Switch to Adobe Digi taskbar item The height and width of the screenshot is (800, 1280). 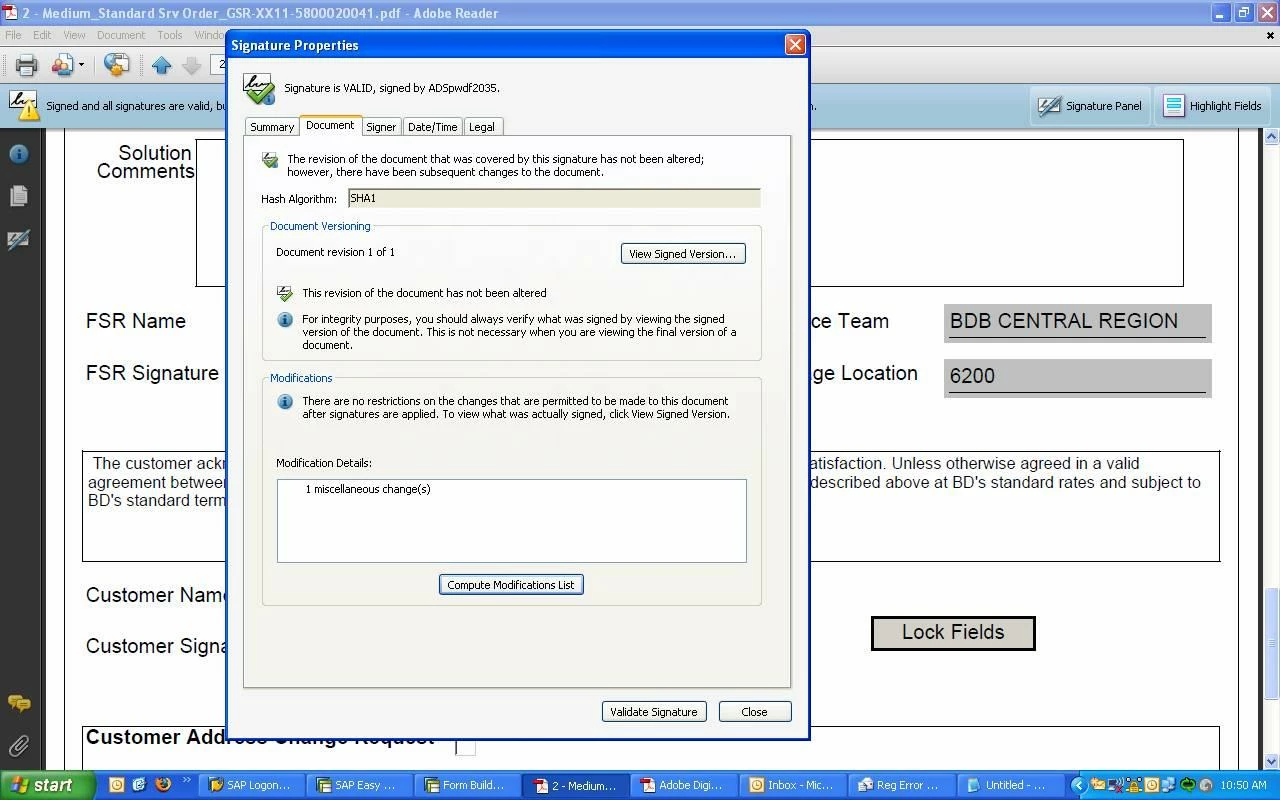[x=686, y=785]
